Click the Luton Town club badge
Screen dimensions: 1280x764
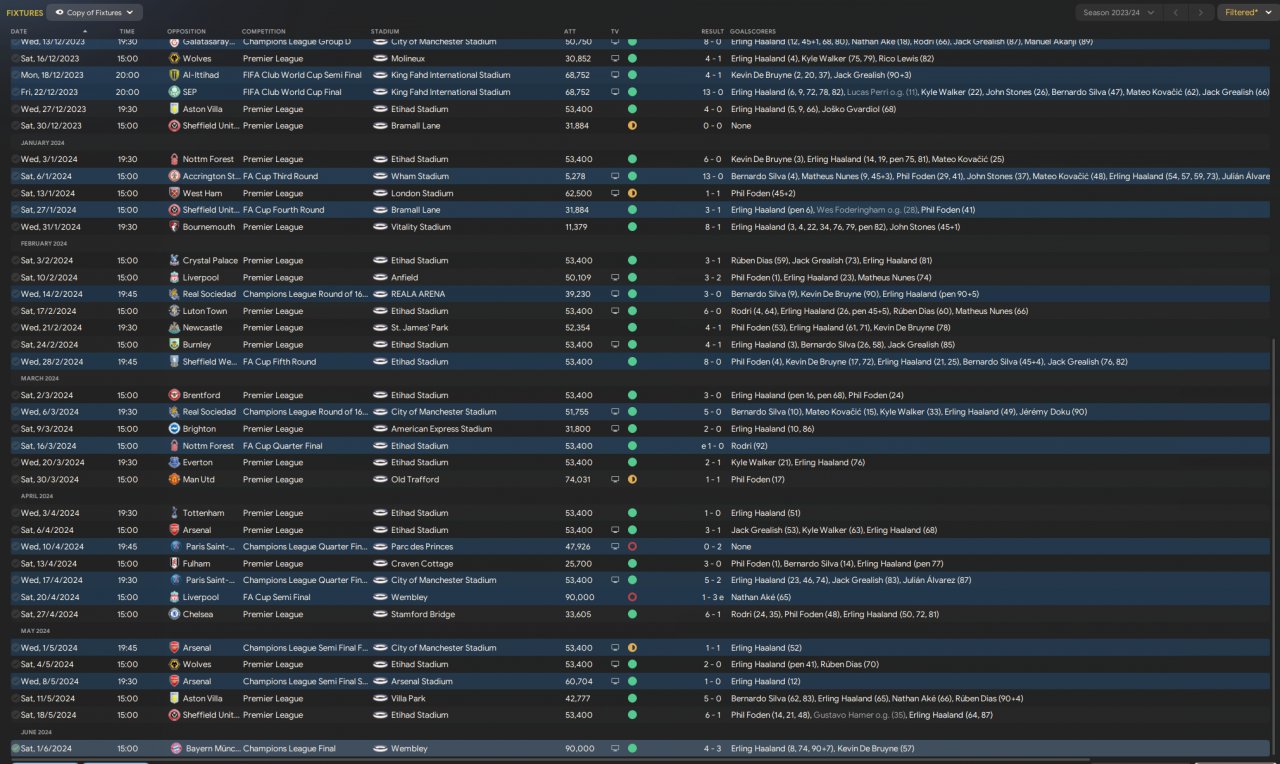click(175, 311)
